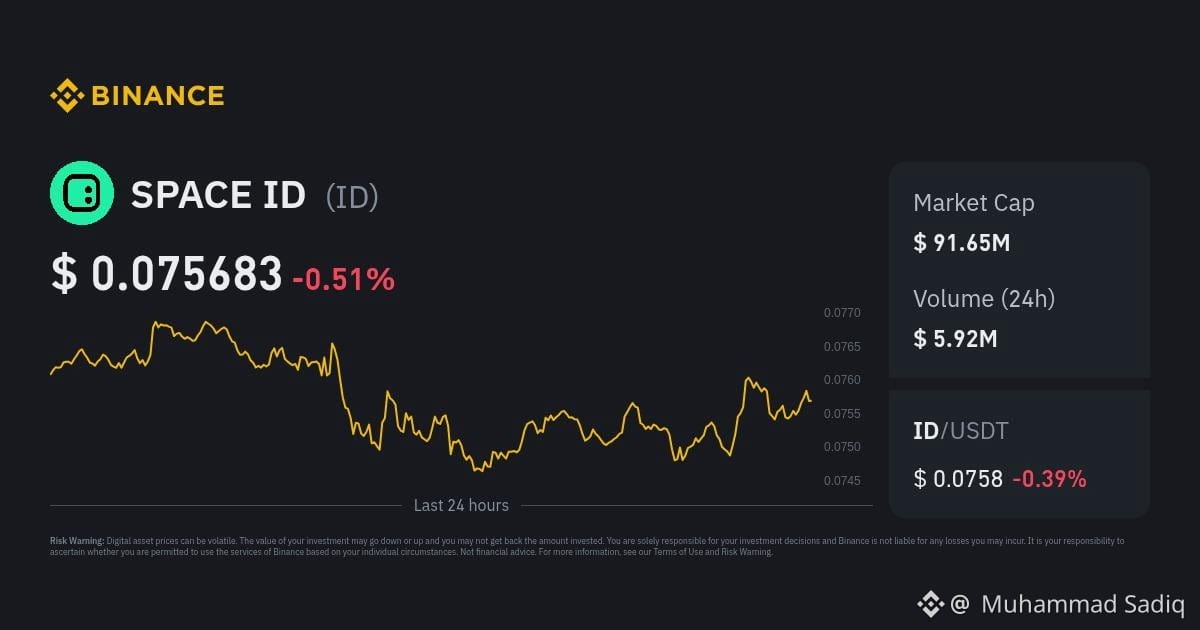The image size is (1200, 630).
Task: Click the Last 24 hours chart label
Action: [x=461, y=505]
